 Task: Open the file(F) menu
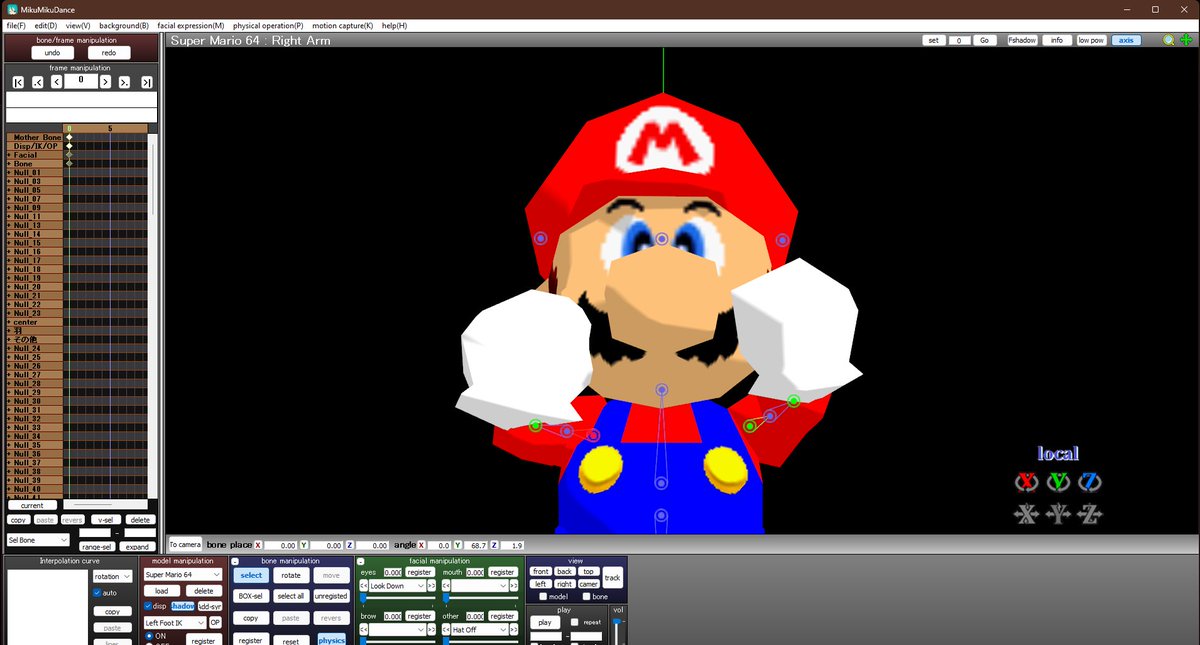[16, 25]
